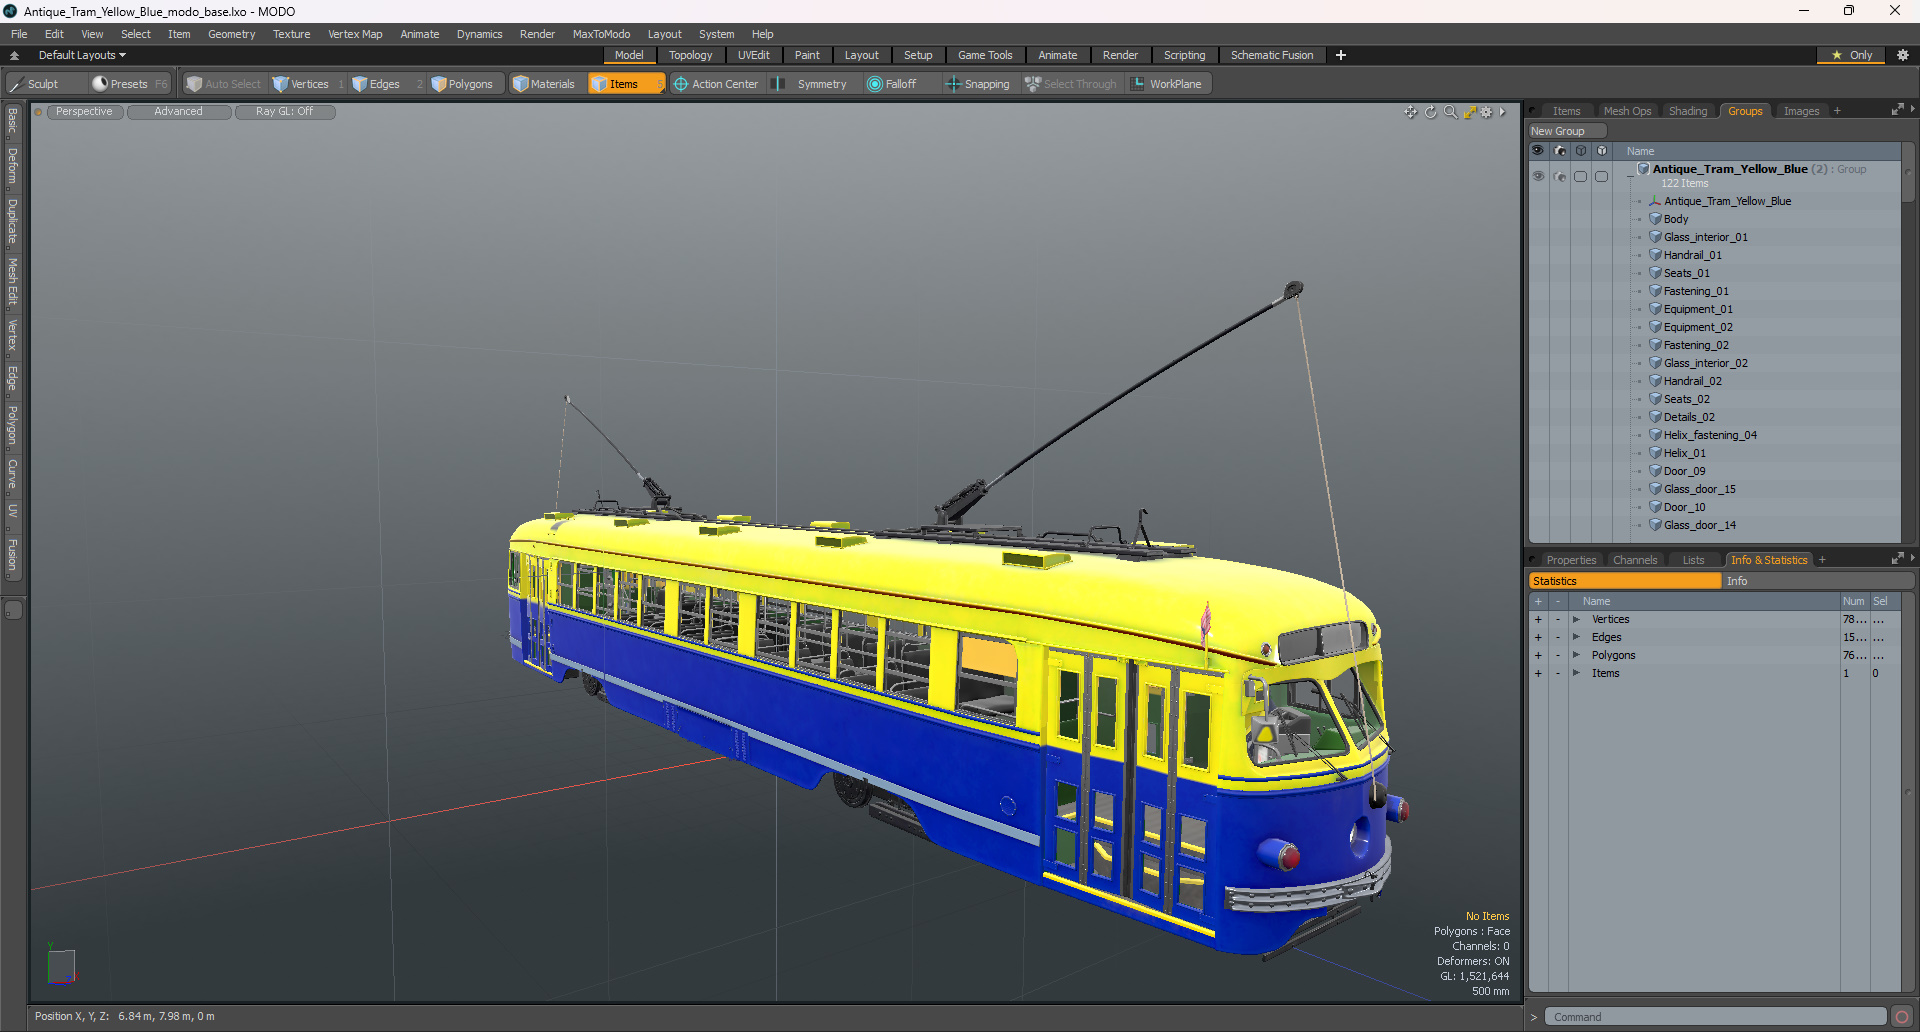Click the command record button

tap(1902, 1017)
